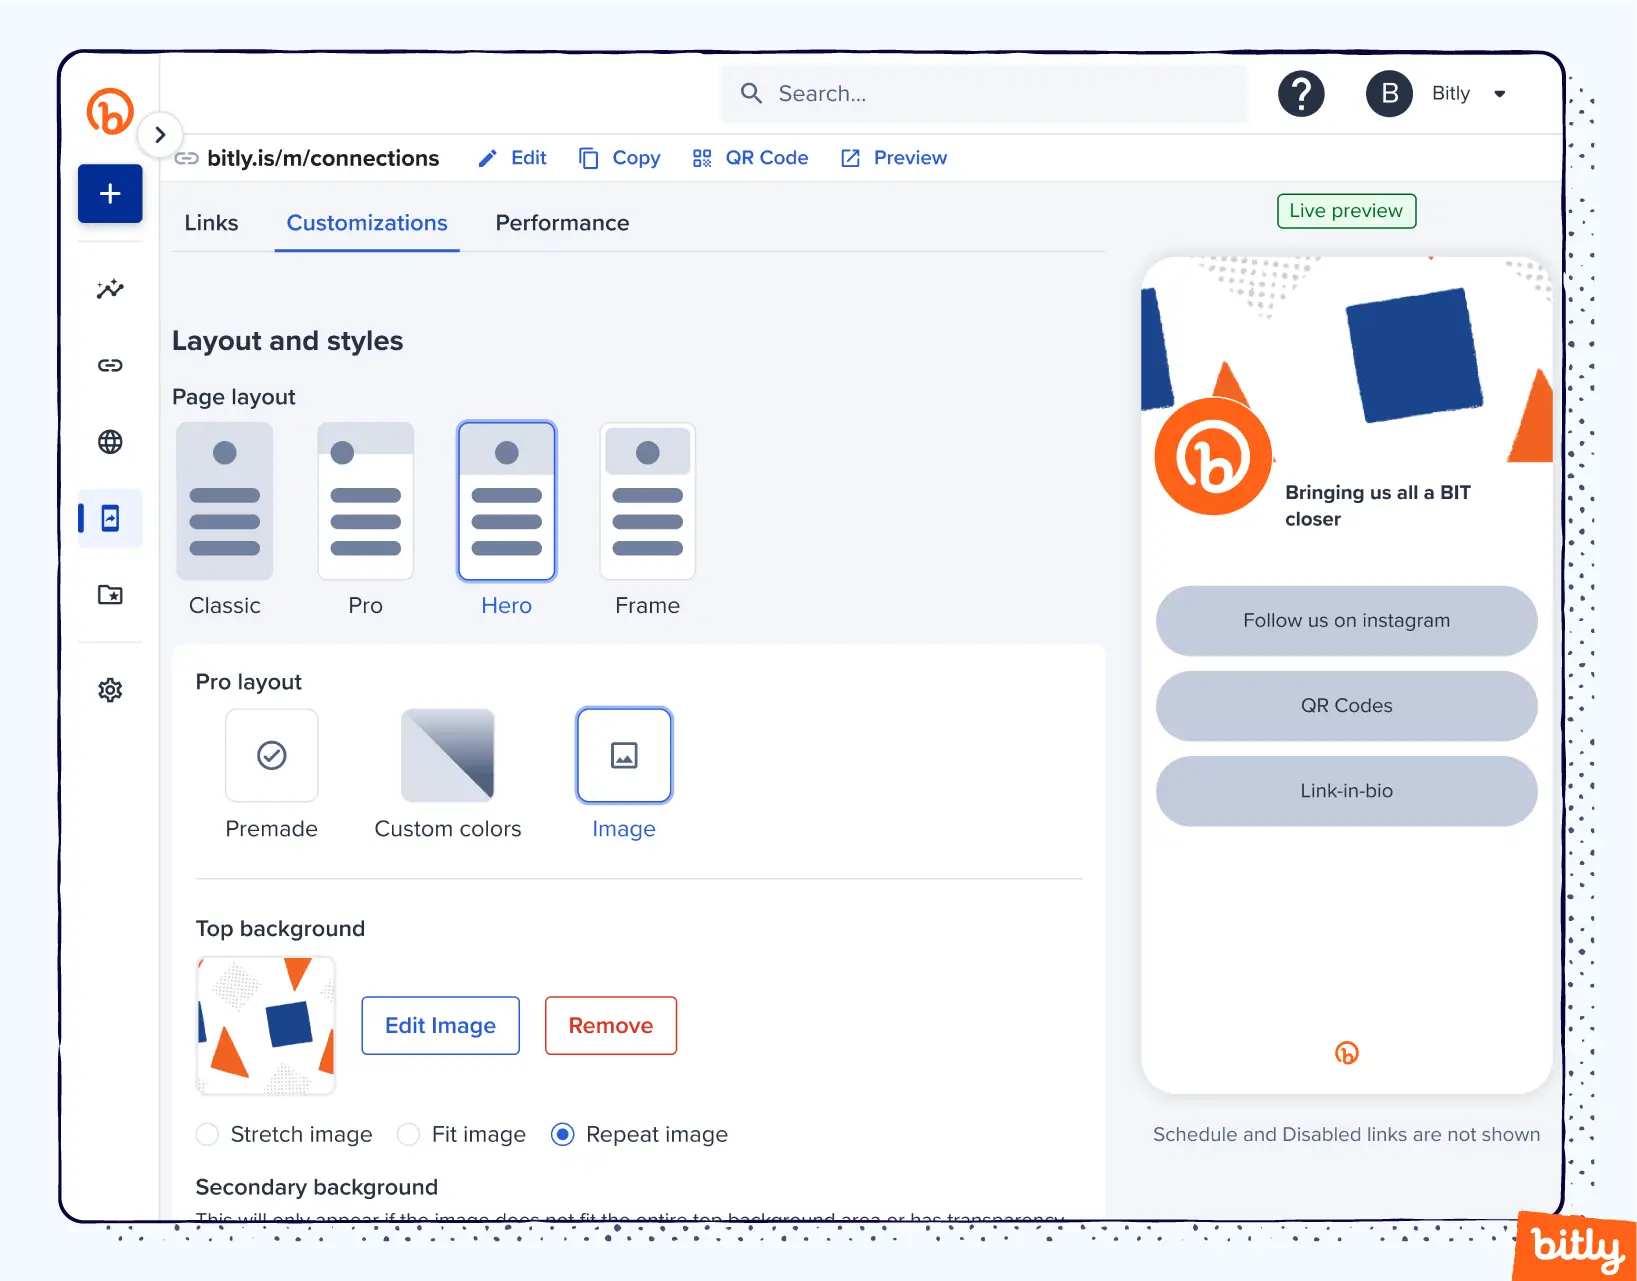Open the Links chain icon in sidebar
Image resolution: width=1637 pixels, height=1281 pixels.
(110, 365)
